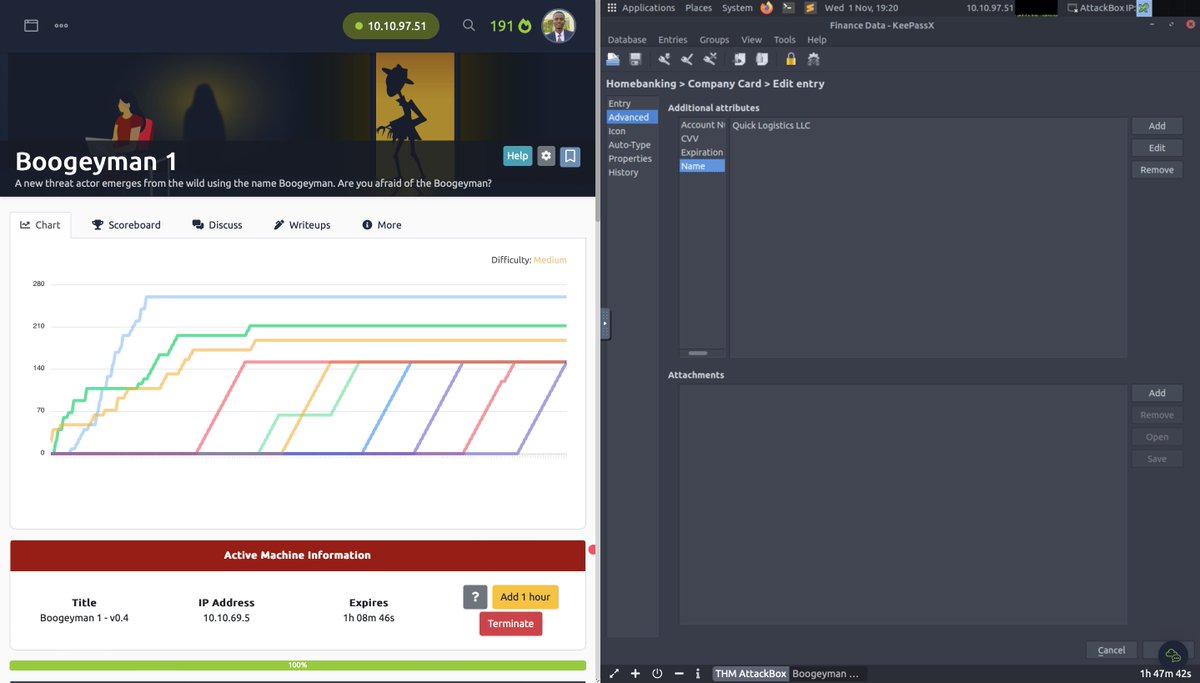
Task: Click the Help button on the room banner
Action: [517, 156]
